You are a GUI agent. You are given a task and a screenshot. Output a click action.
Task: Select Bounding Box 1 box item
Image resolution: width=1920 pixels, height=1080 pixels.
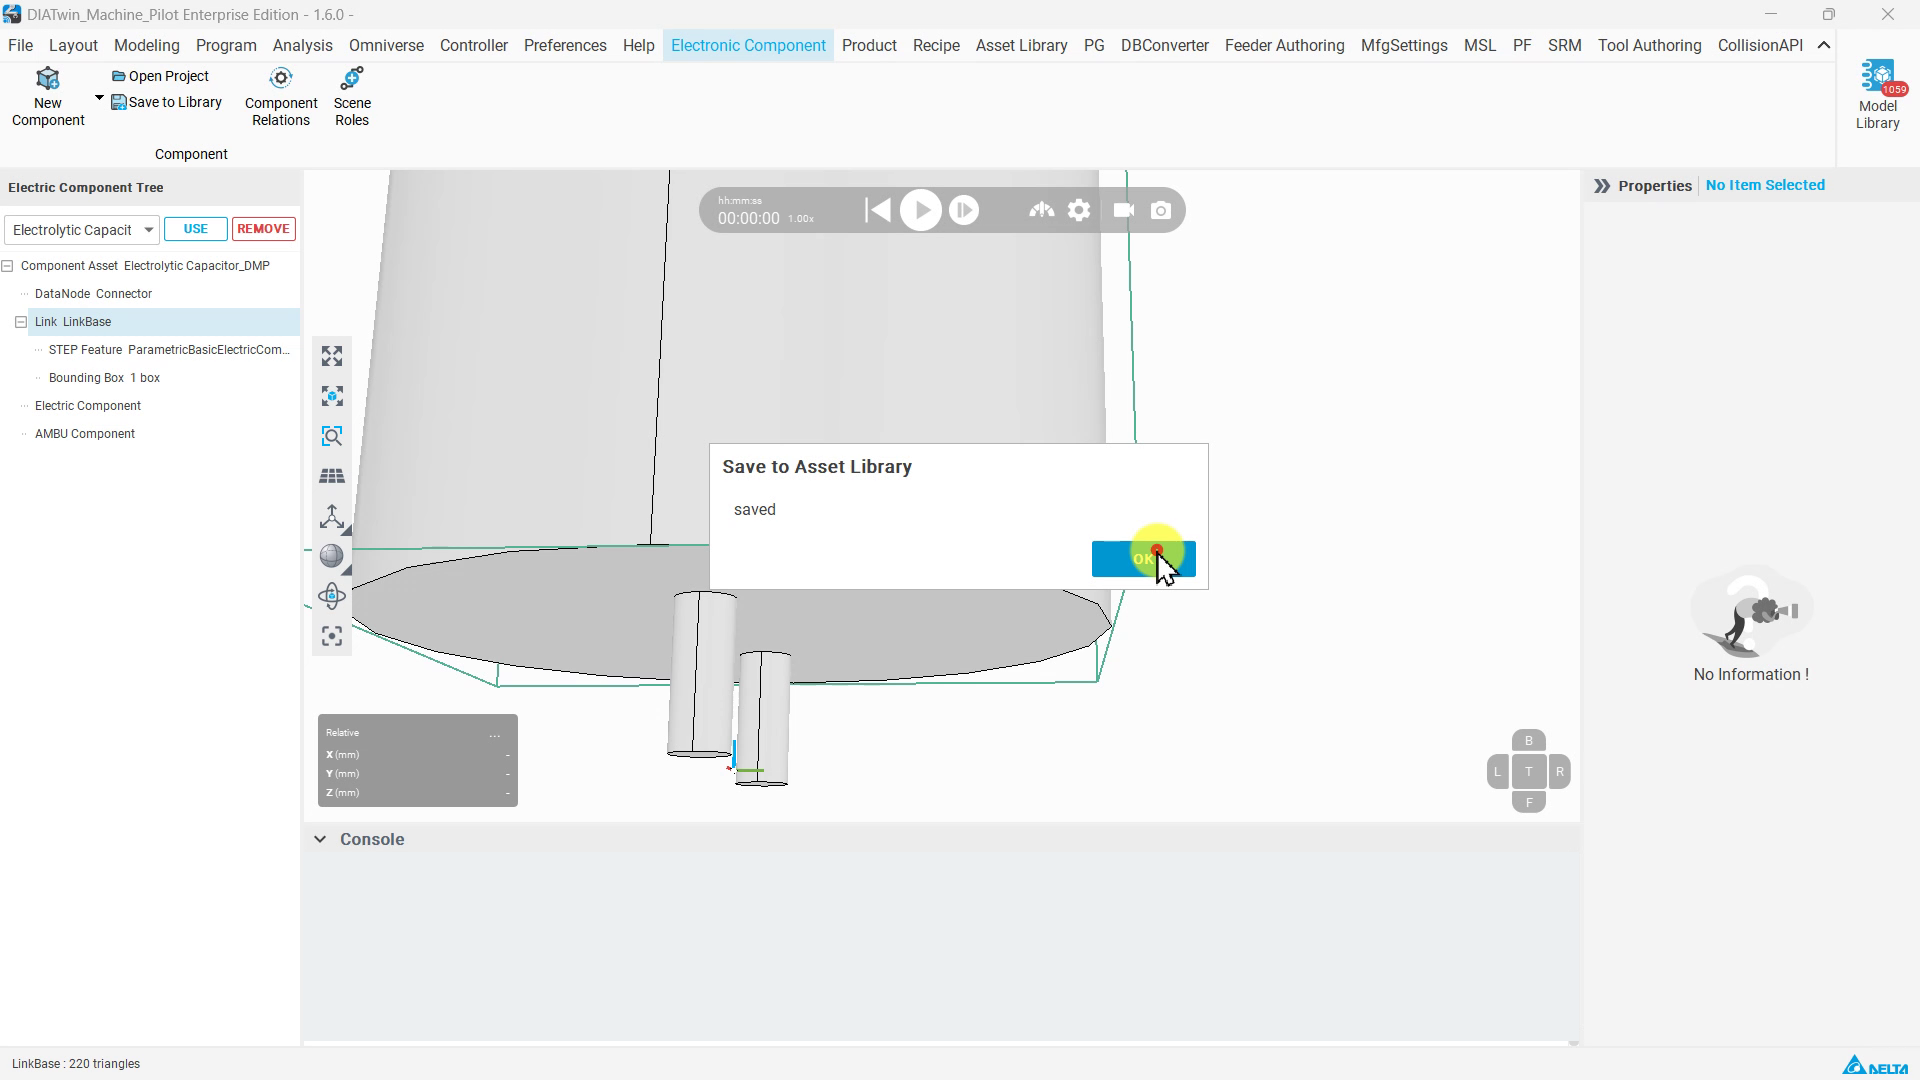pyautogui.click(x=104, y=378)
